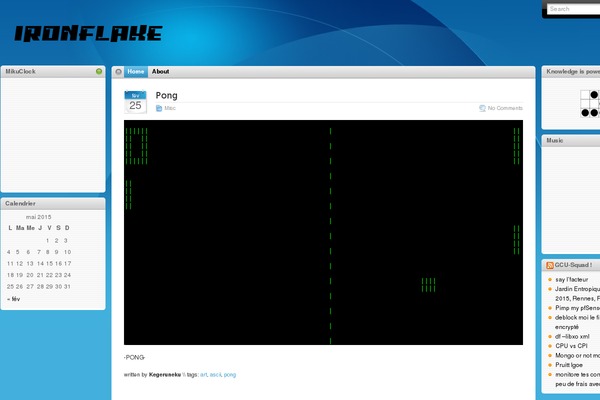Open the author link Kegeruneku

165,375
